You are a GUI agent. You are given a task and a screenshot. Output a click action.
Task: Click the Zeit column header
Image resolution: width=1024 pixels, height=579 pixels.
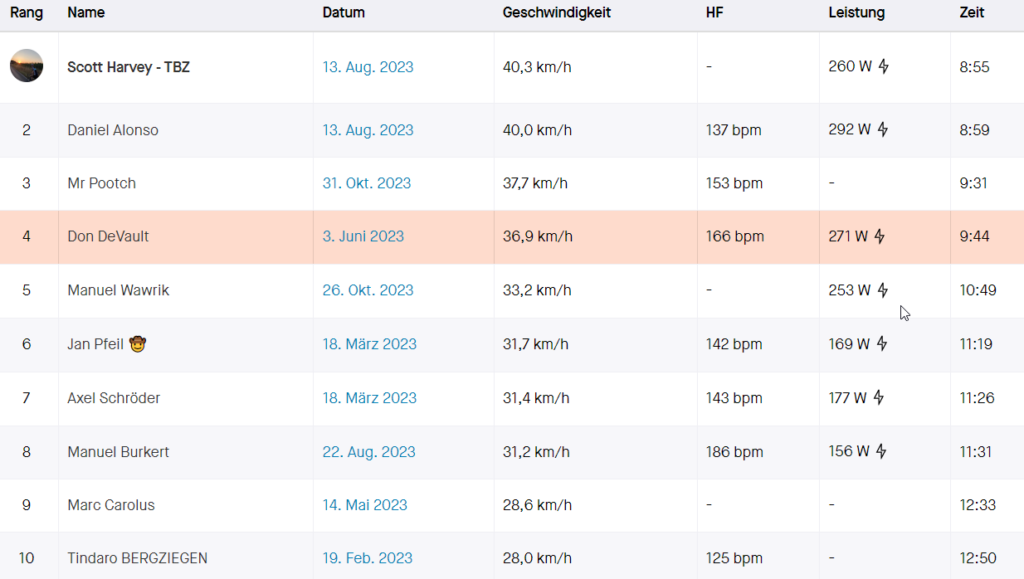pyautogui.click(x=971, y=13)
